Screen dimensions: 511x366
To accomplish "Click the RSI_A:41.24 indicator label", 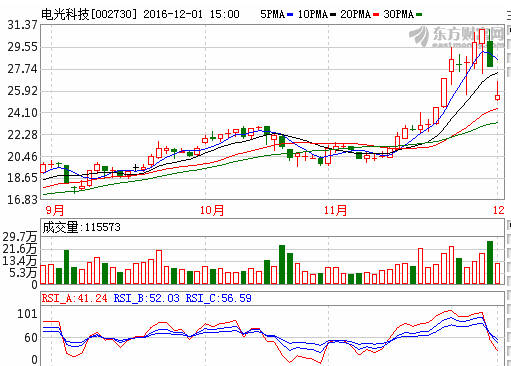I will [75, 298].
